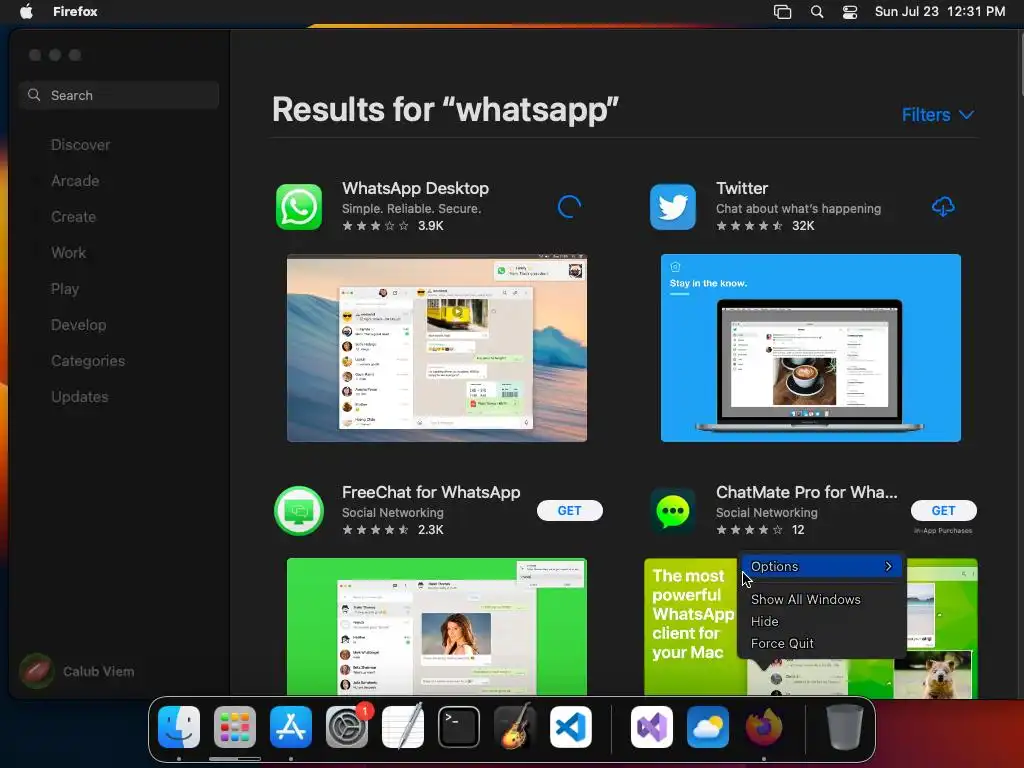The image size is (1024, 768).
Task: Open Spotlight search in the menu bar
Action: pos(816,12)
